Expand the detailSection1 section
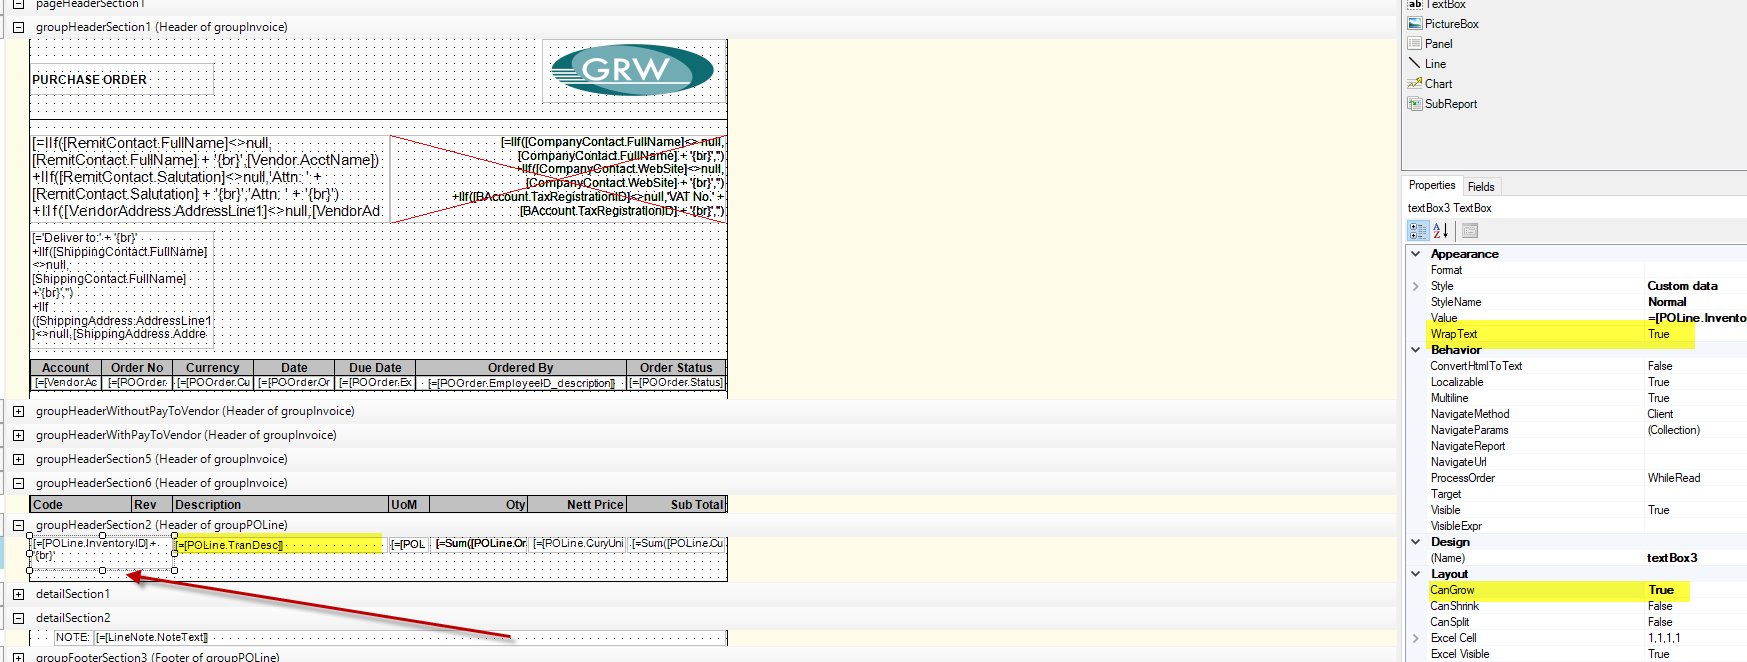 click(18, 594)
